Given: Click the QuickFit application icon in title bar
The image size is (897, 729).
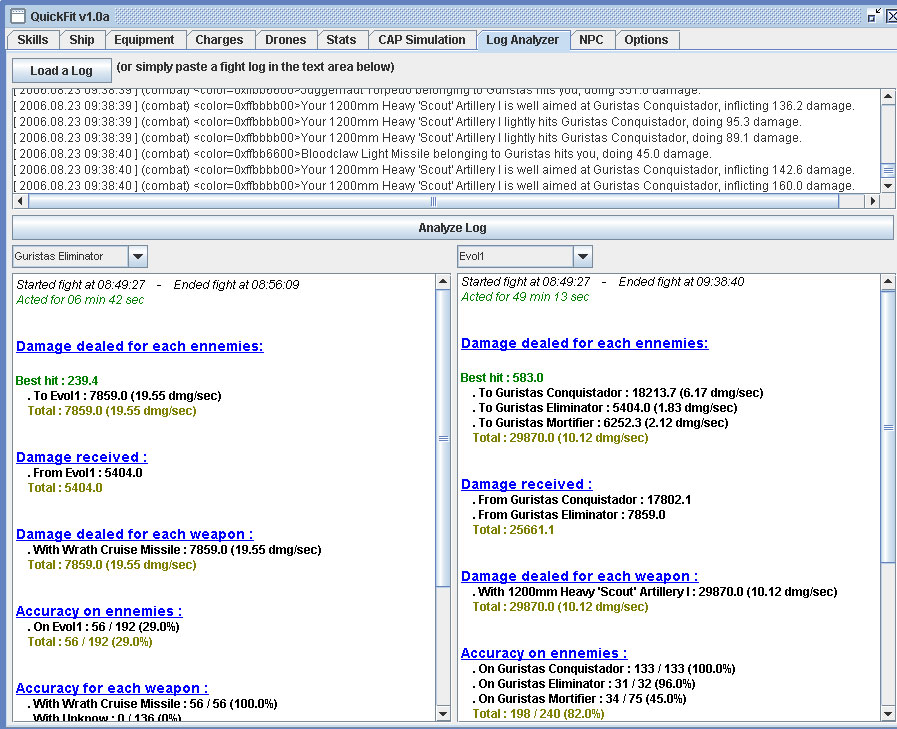Looking at the screenshot, I should tap(17, 16).
